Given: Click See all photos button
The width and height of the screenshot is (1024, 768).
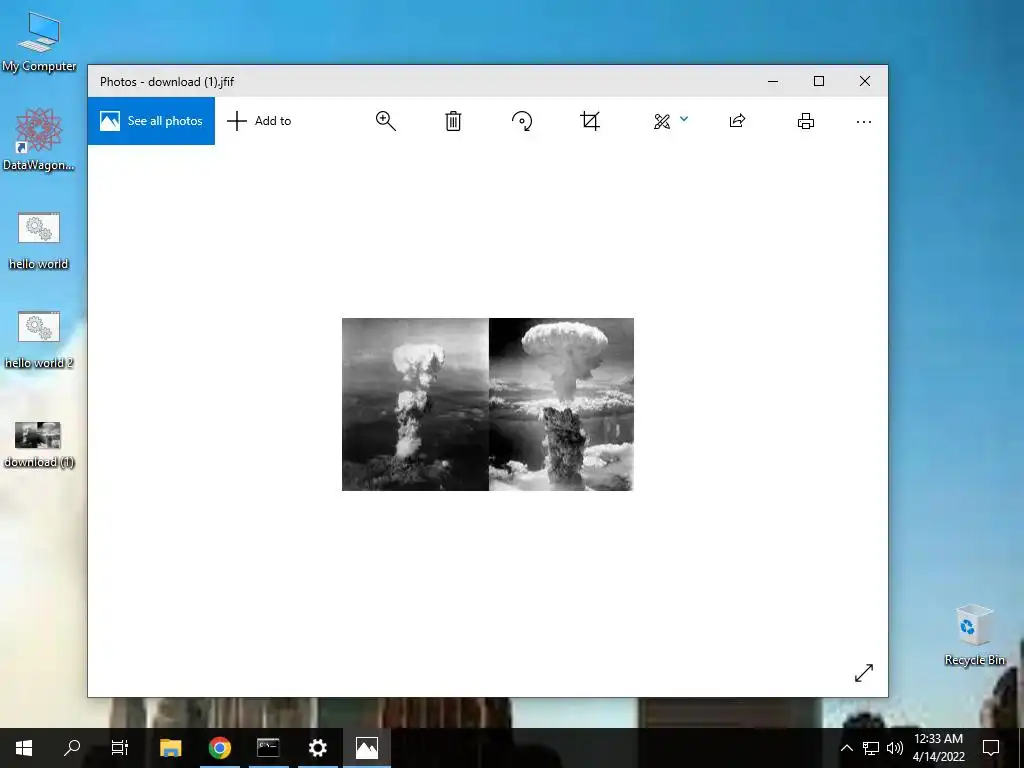Looking at the screenshot, I should (151, 121).
